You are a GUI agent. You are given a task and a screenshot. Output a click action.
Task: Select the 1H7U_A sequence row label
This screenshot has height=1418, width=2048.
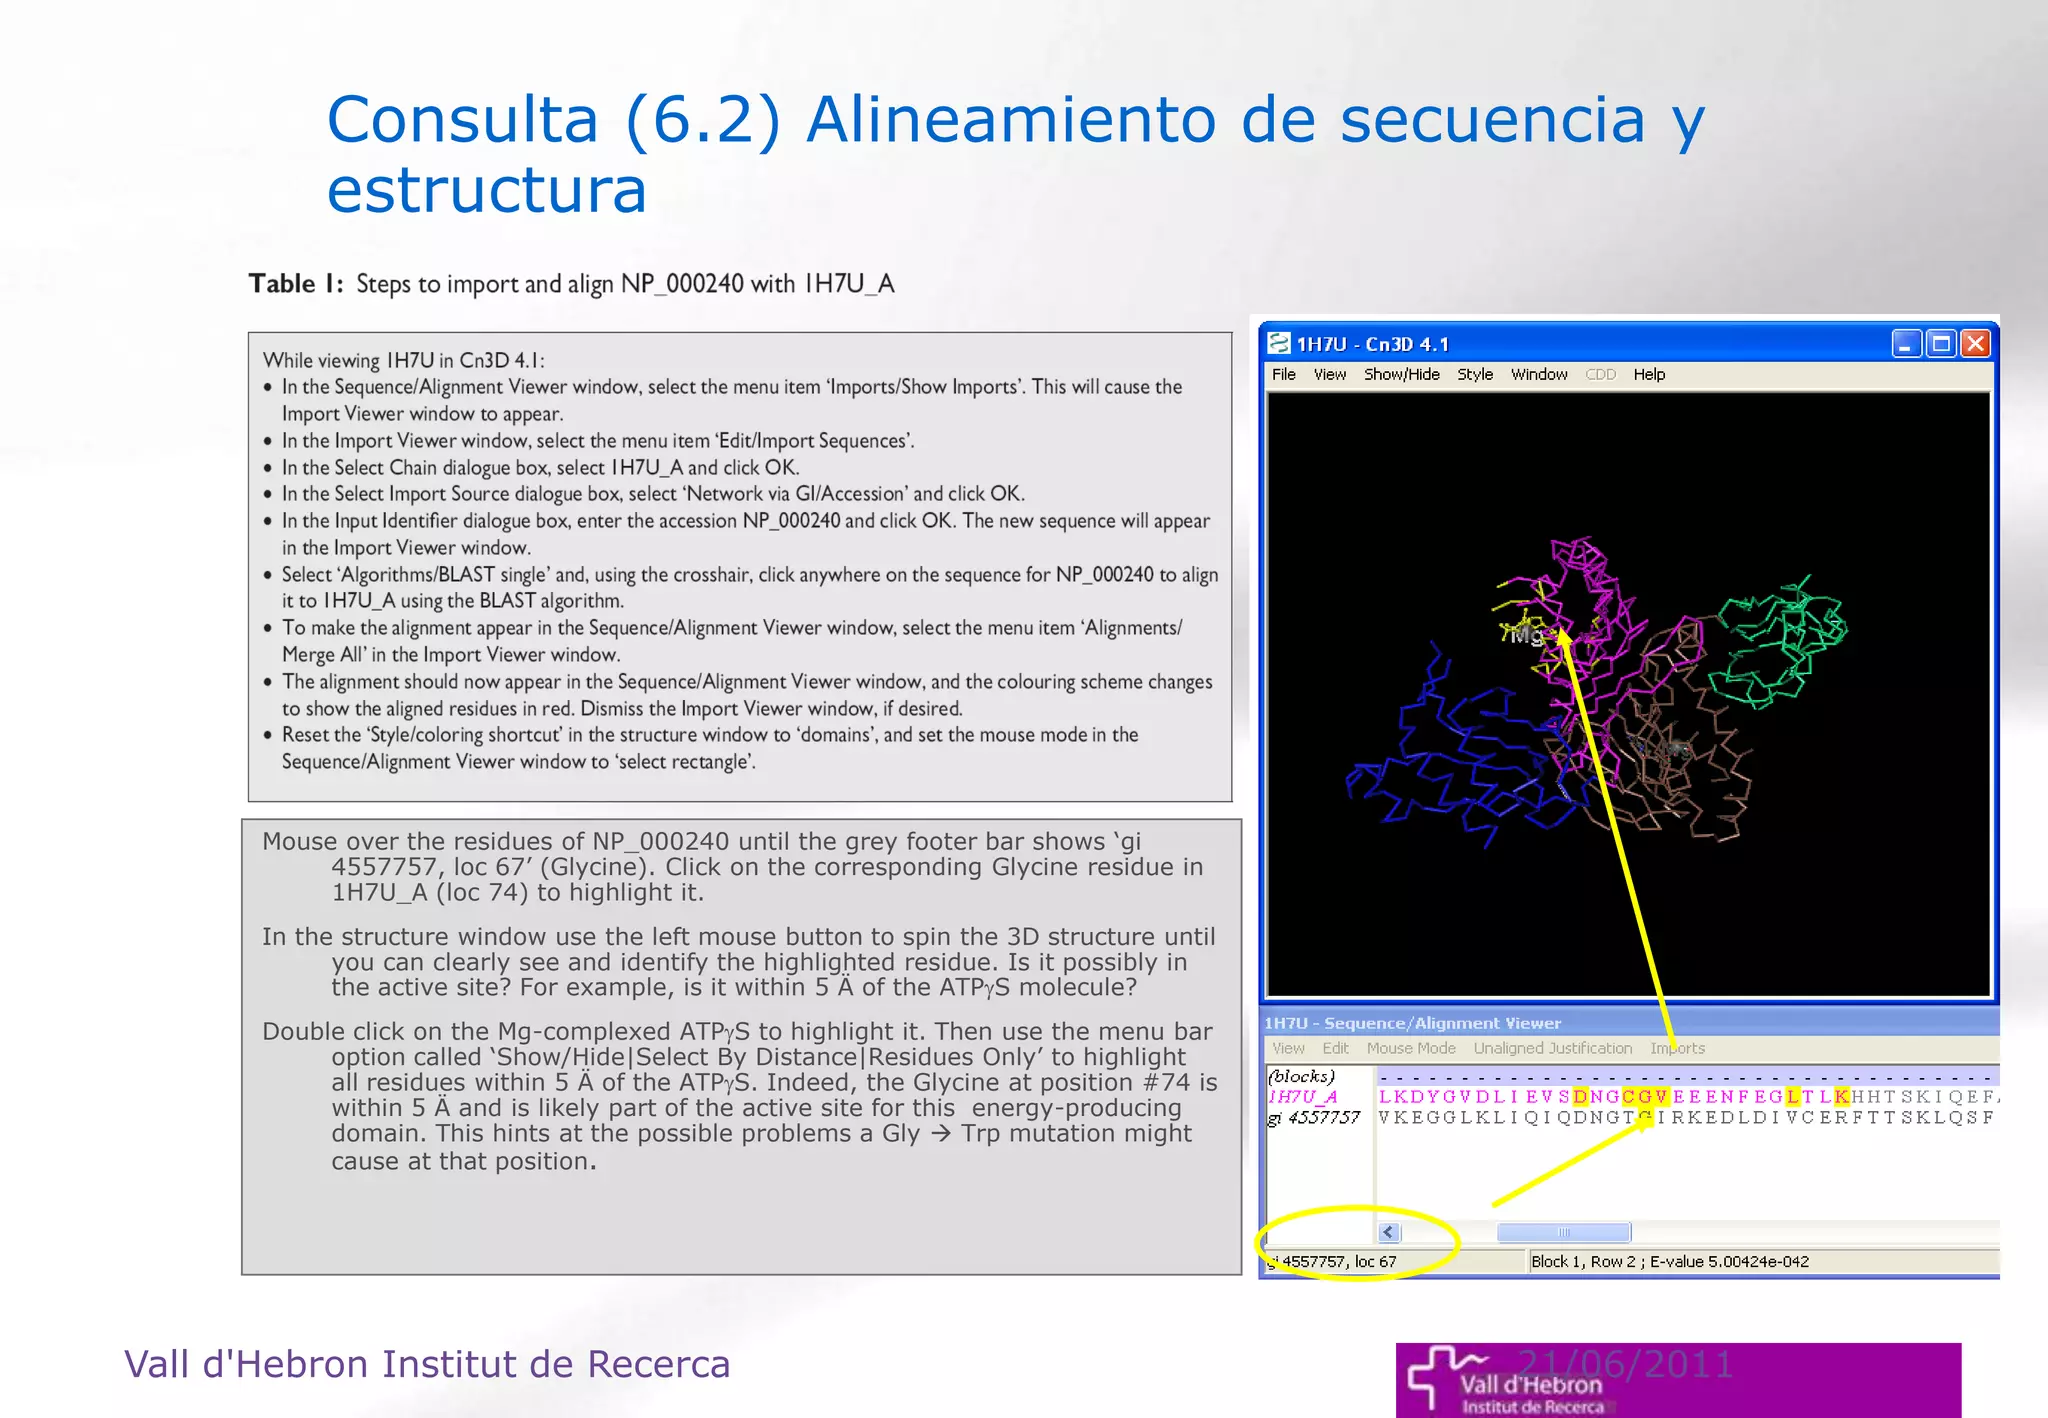coord(1303,1097)
